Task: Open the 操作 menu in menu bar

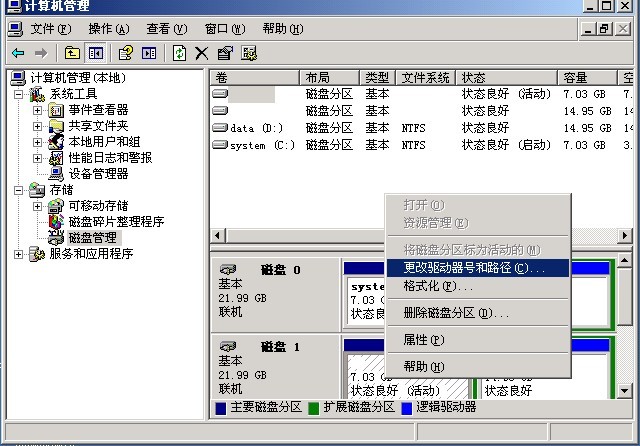Action: (x=108, y=29)
